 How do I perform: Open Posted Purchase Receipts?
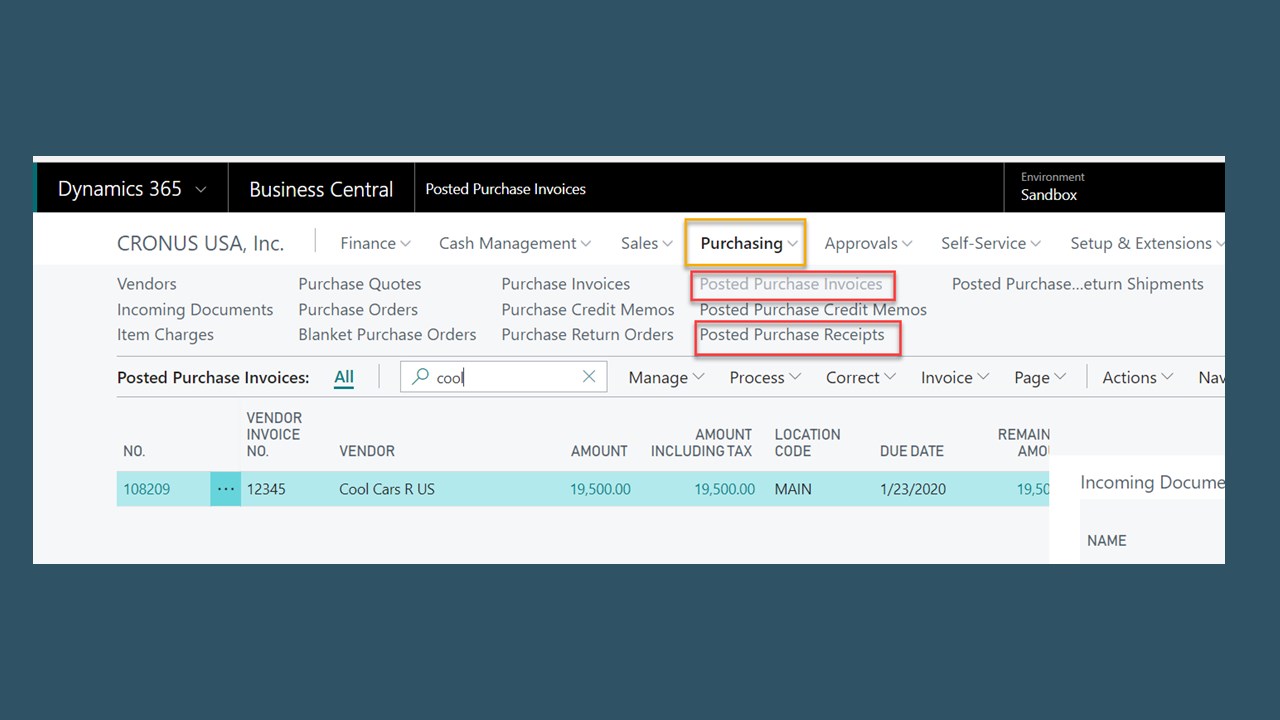pos(792,335)
